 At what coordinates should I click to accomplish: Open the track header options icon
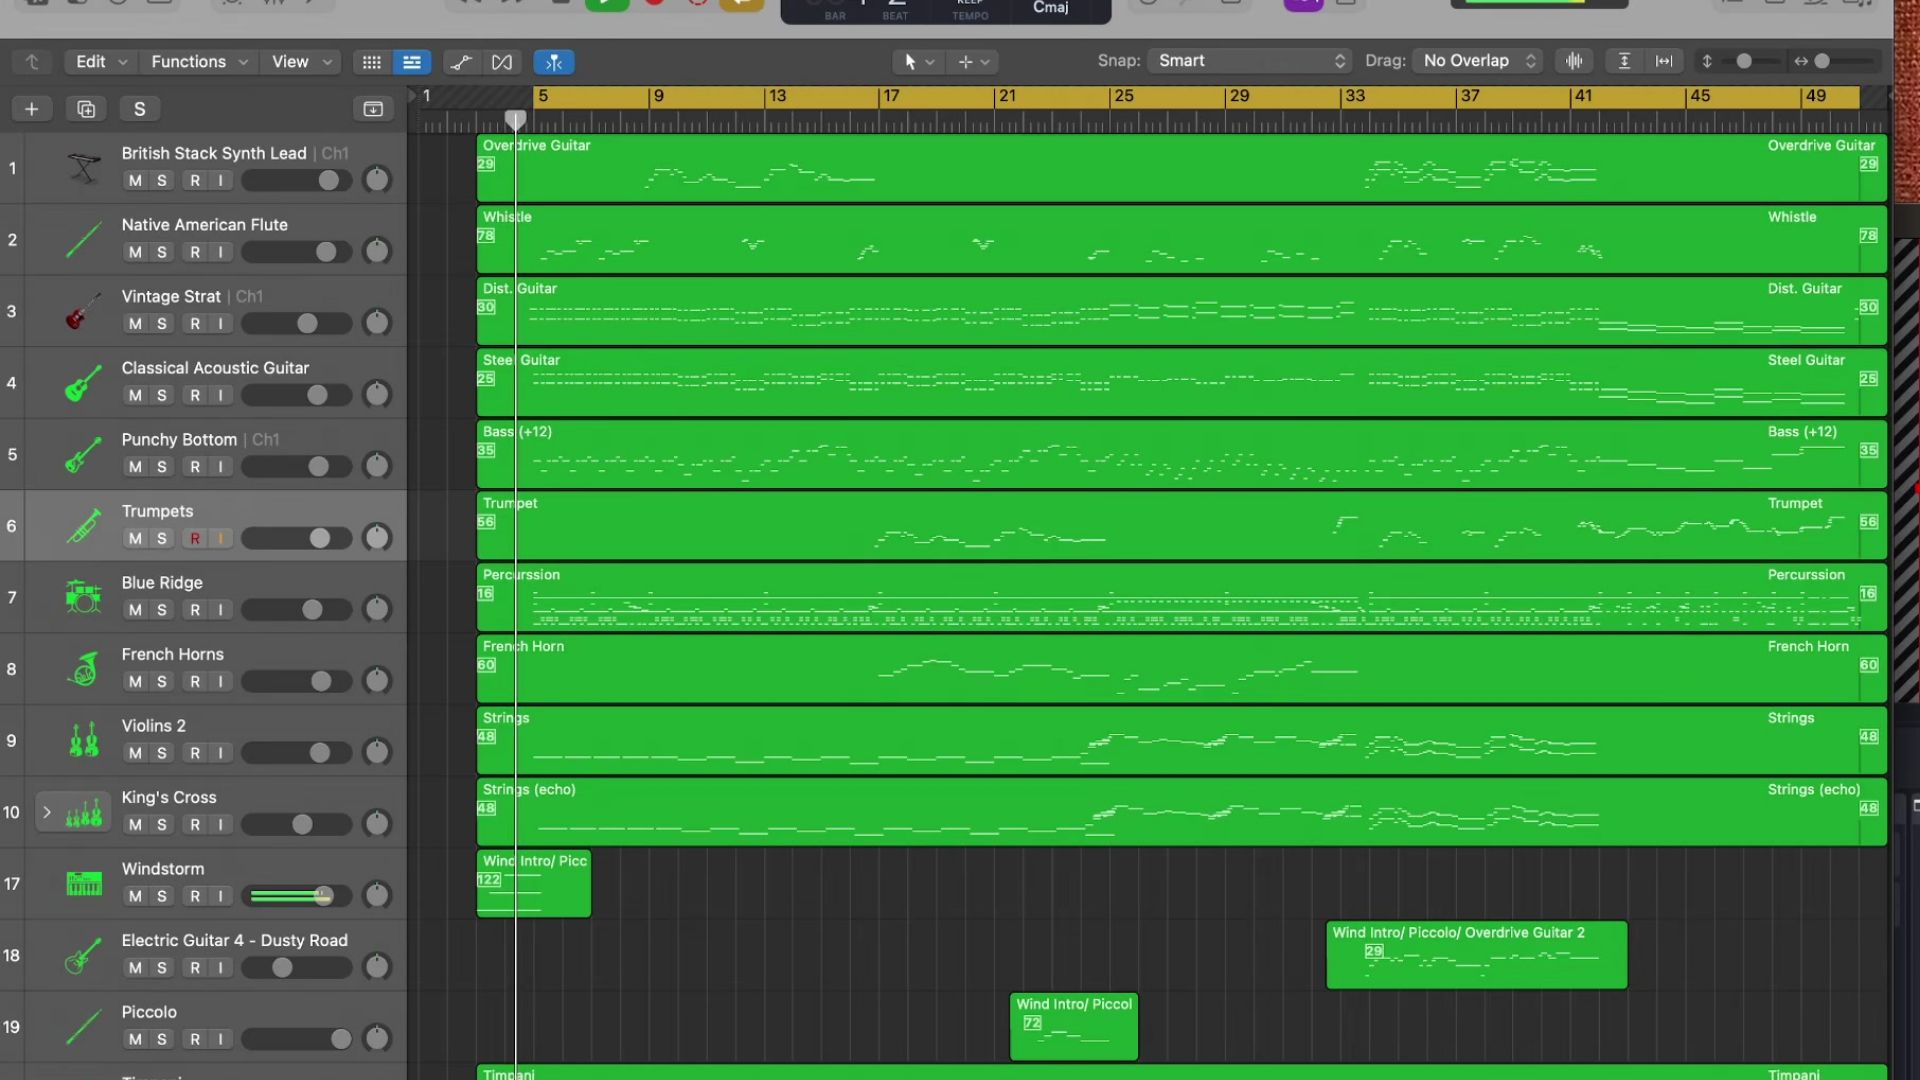373,109
